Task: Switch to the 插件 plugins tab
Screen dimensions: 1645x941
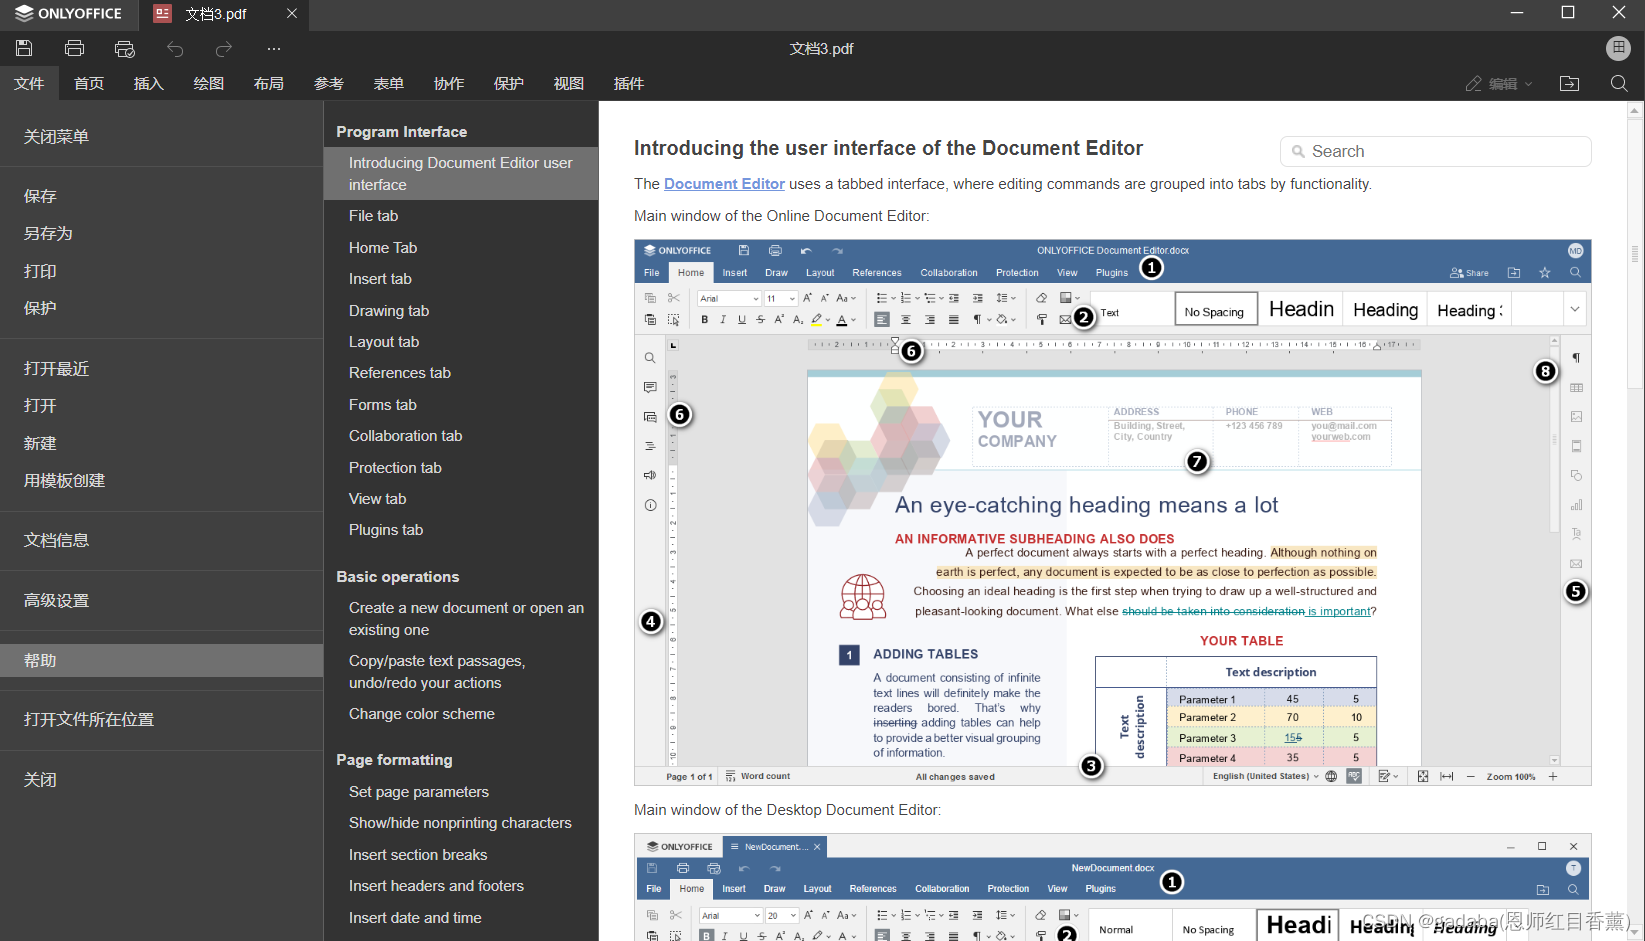Action: [629, 84]
